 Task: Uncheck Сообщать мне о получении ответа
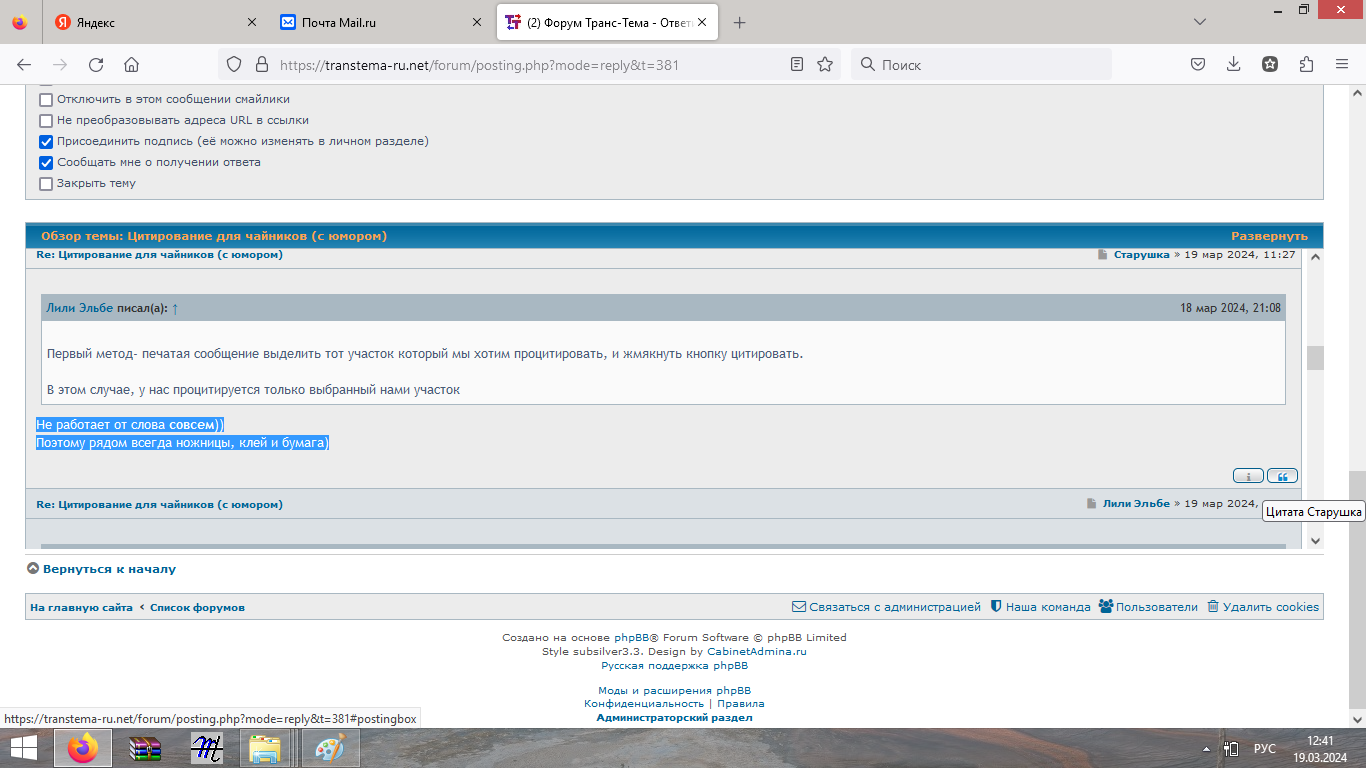tap(46, 163)
